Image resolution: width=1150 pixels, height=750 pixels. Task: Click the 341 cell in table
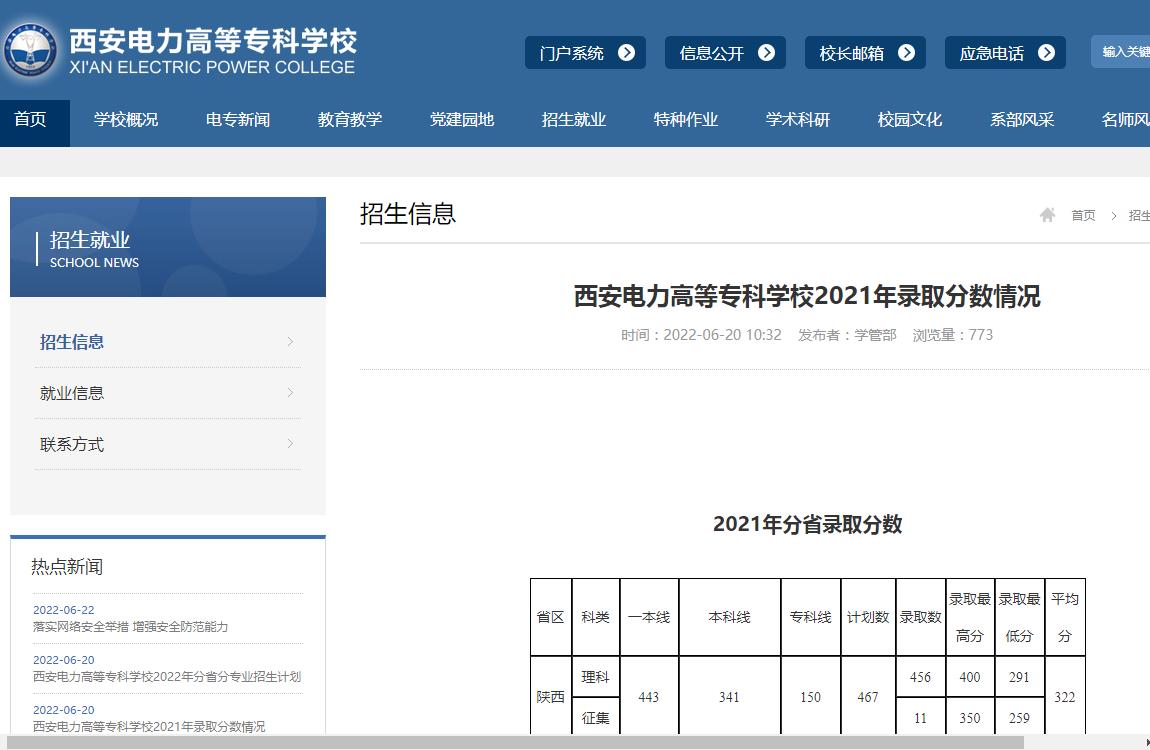[730, 696]
